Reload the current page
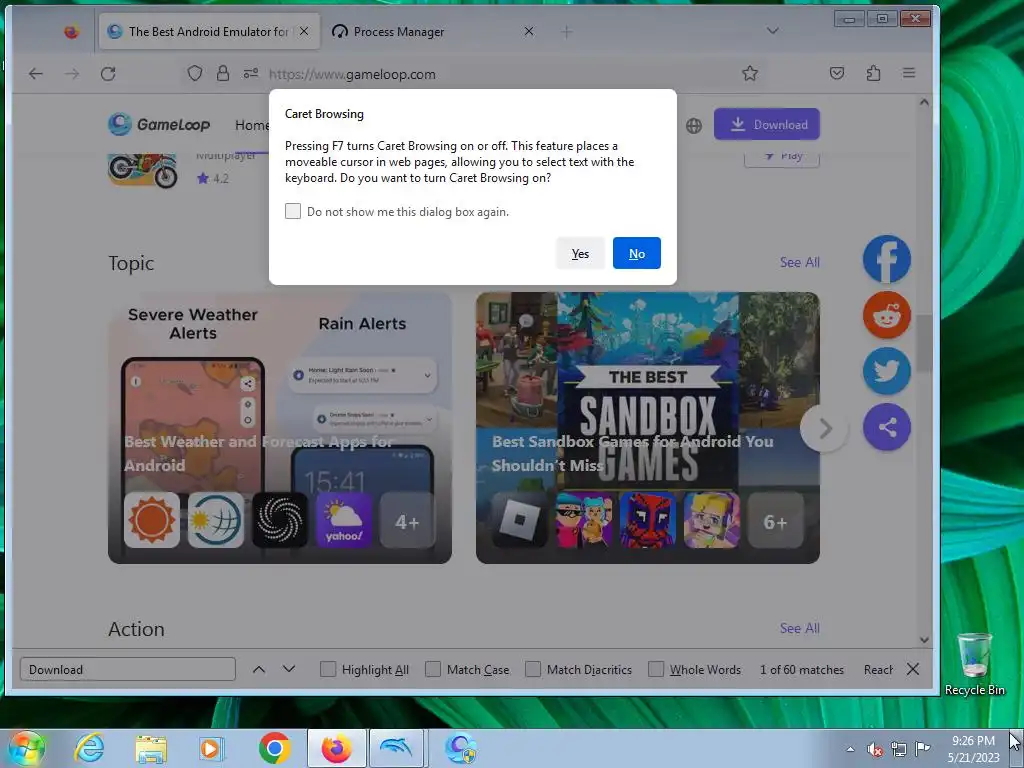Image resolution: width=1024 pixels, height=768 pixels. tap(108, 74)
